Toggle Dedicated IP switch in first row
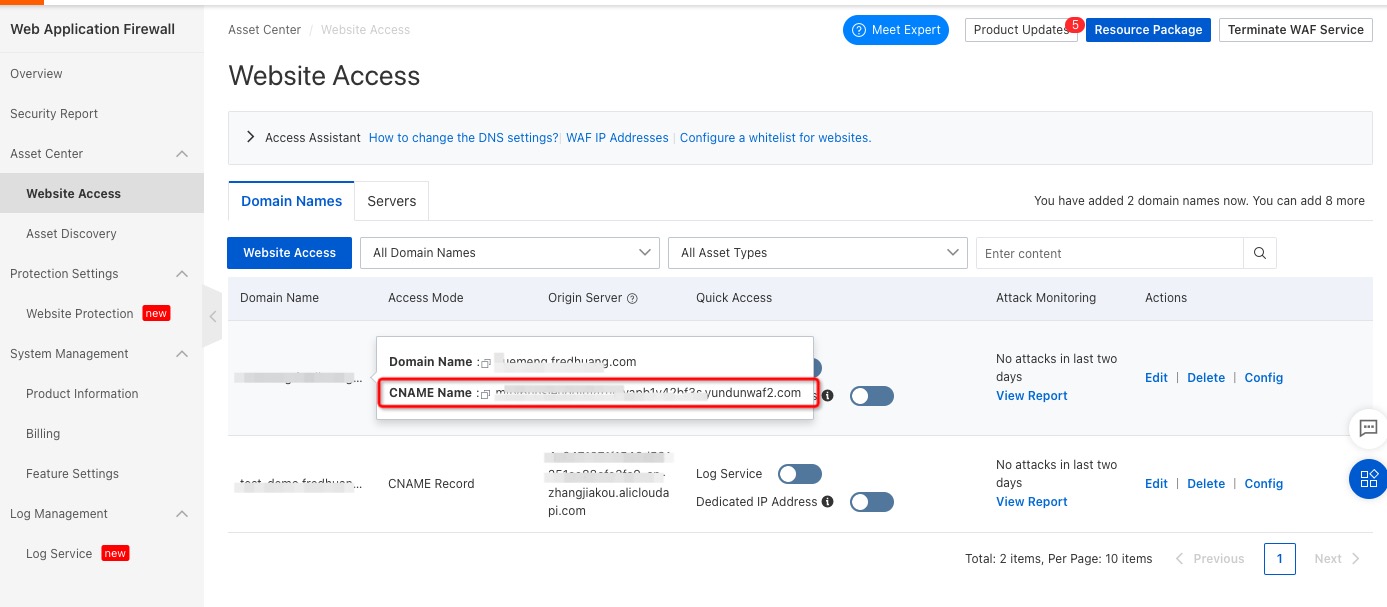 click(x=871, y=396)
